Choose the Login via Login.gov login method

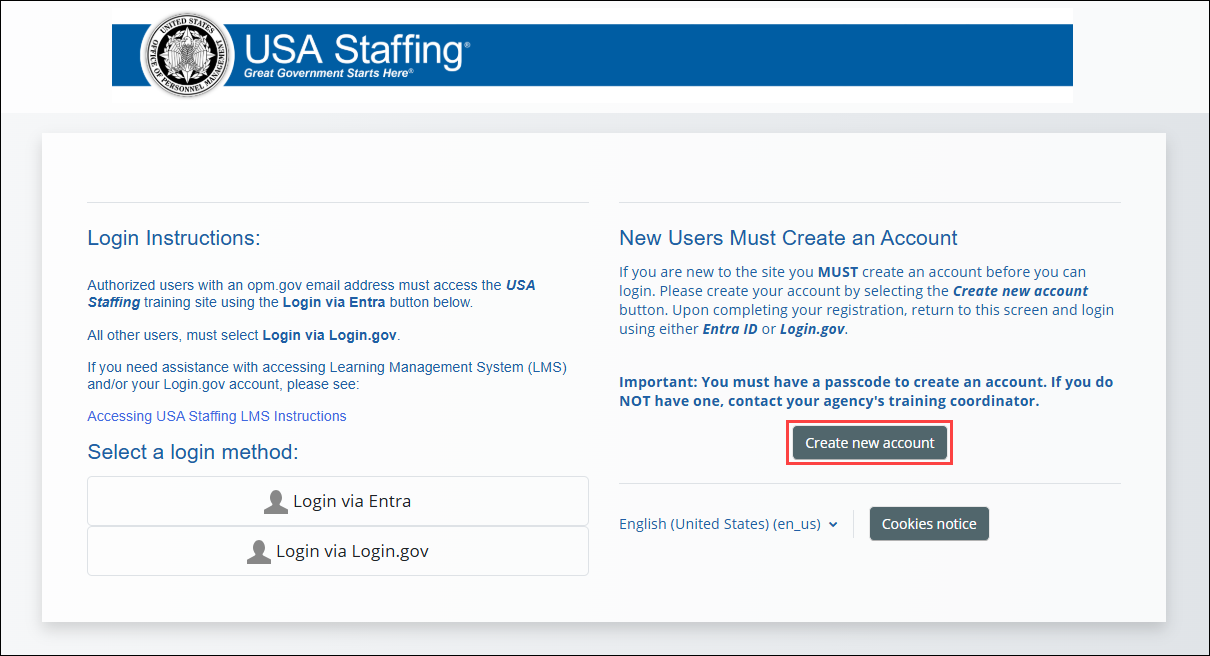coord(337,550)
